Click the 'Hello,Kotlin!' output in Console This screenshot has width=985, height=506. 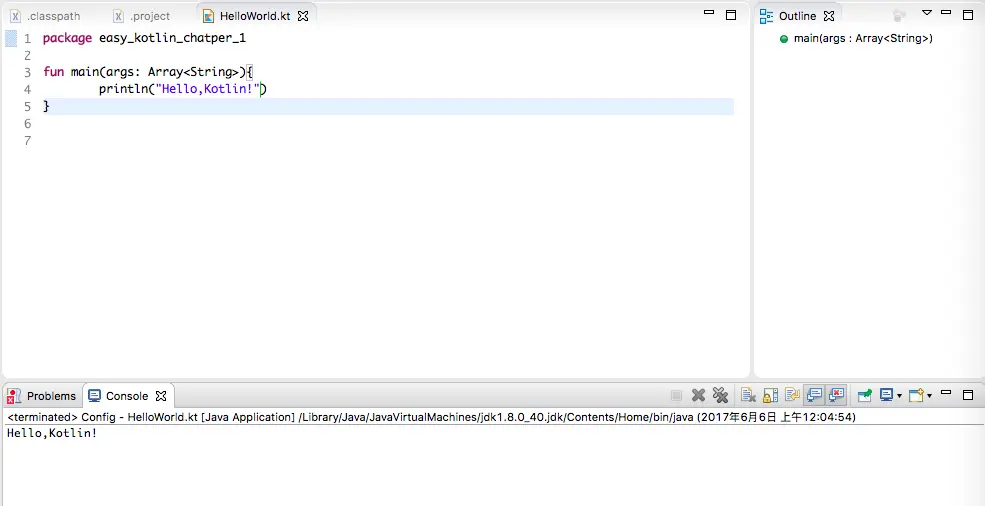tap(52, 433)
